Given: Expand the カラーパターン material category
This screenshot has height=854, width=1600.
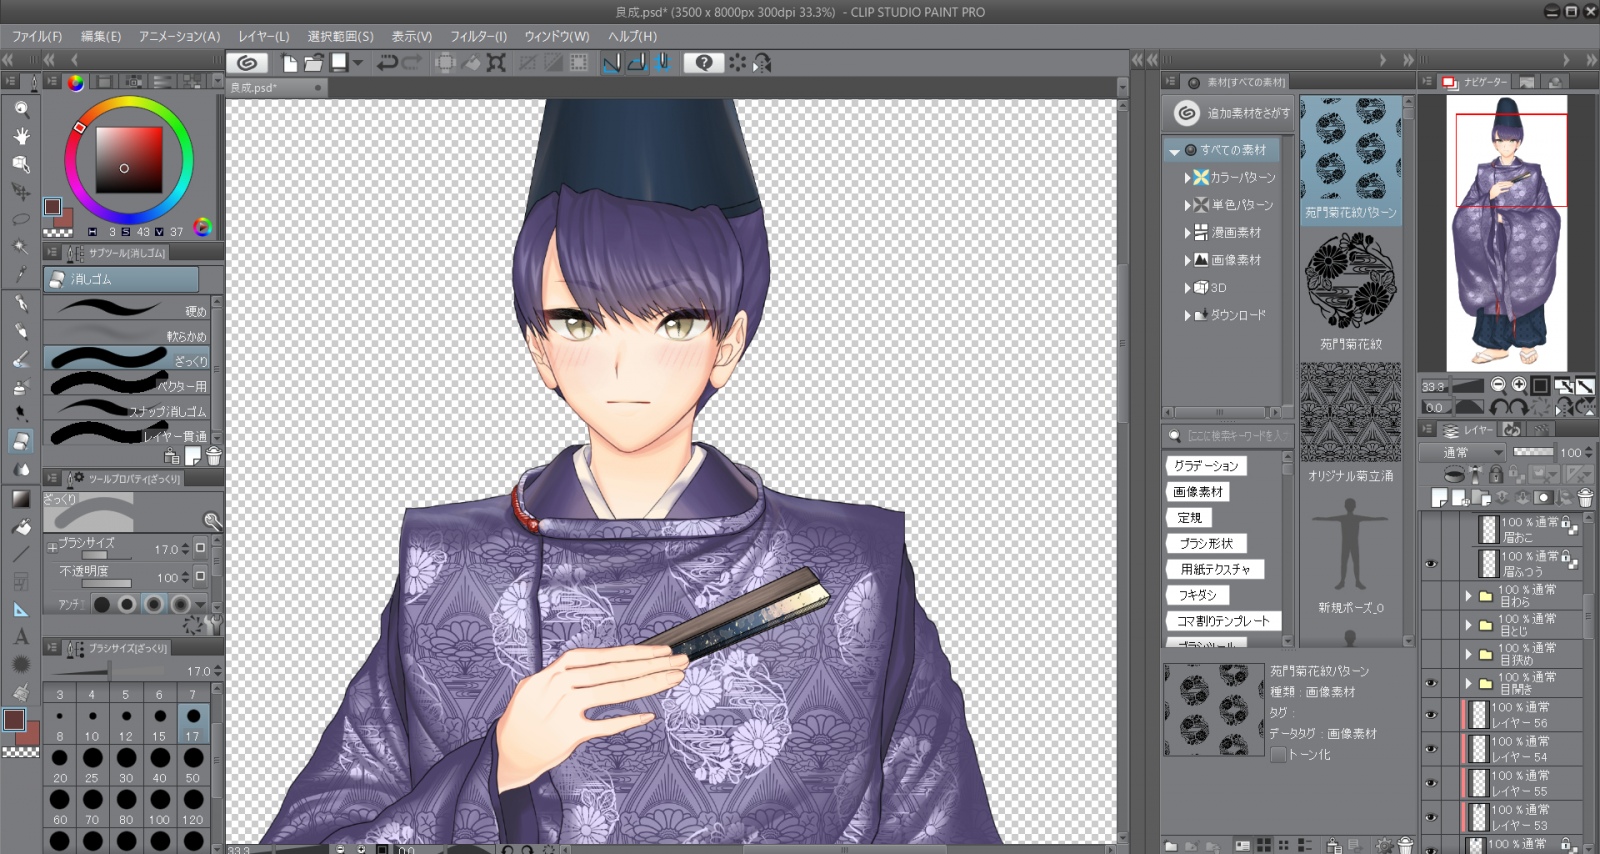Looking at the screenshot, I should point(1187,178).
